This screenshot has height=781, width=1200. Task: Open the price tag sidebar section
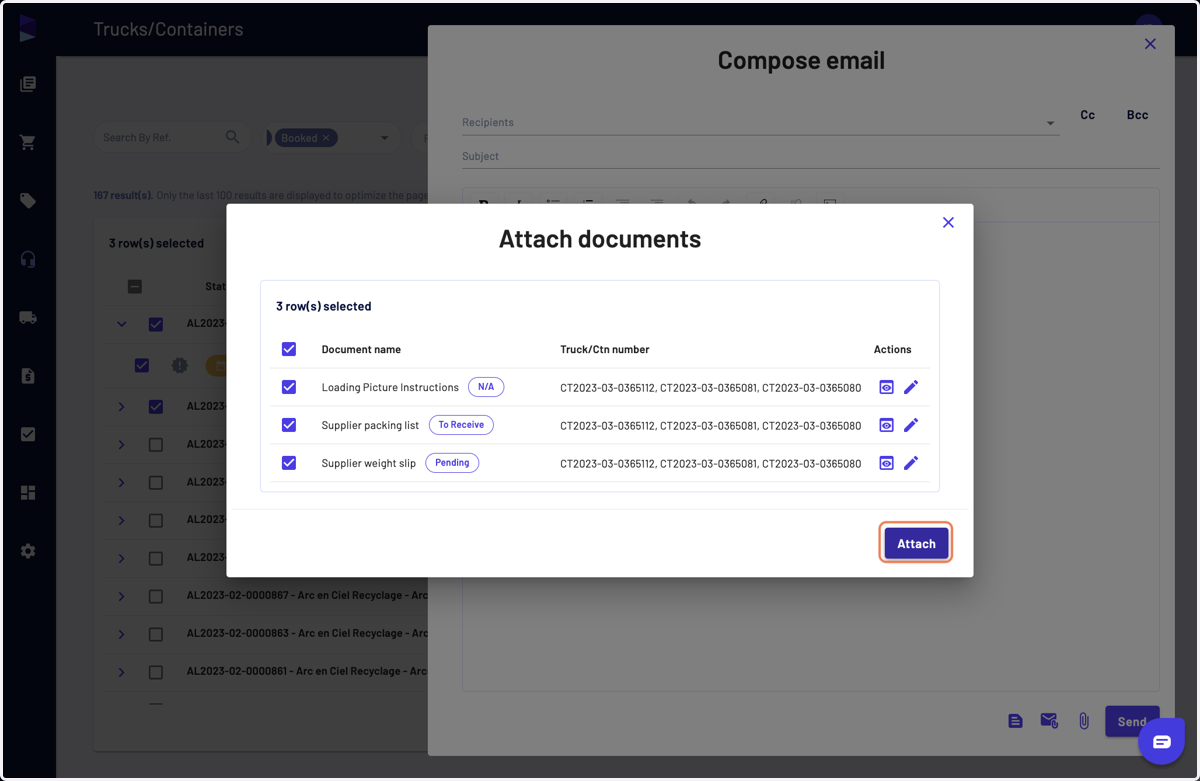pos(28,201)
